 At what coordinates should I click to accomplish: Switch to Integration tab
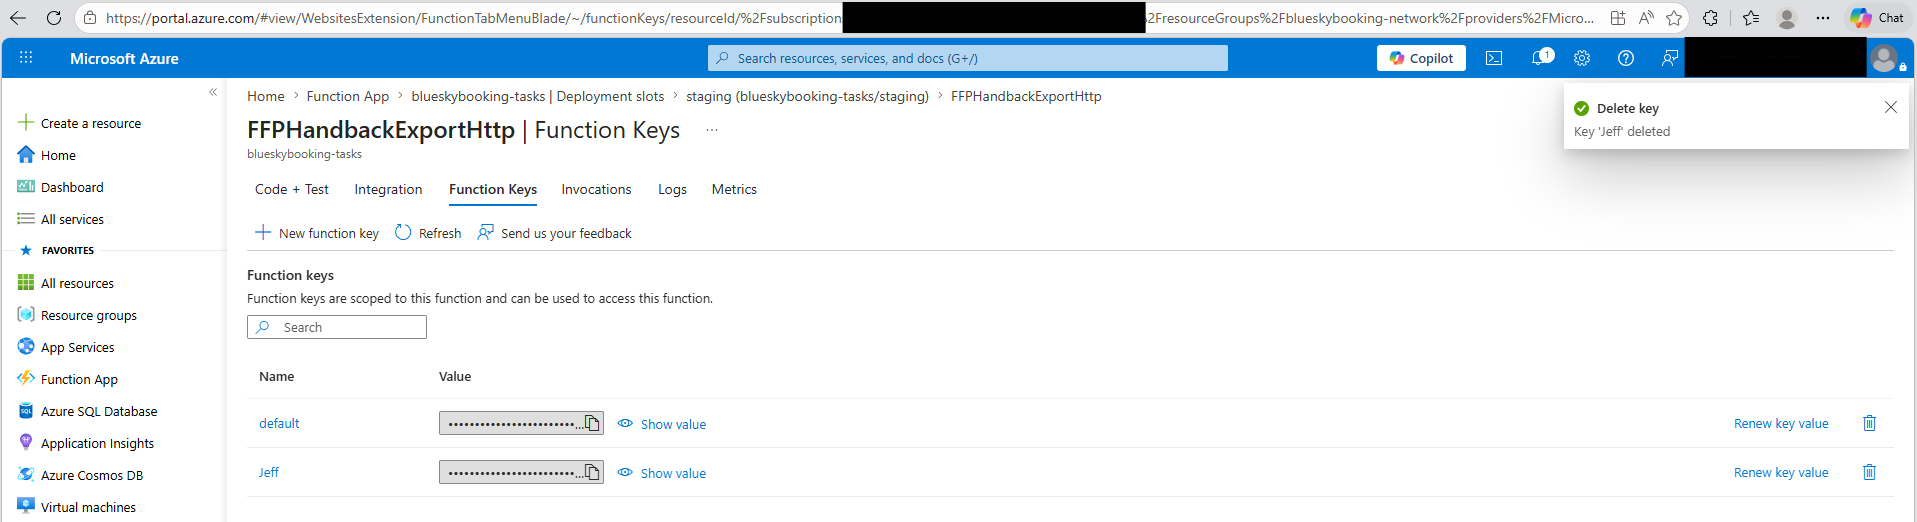coord(388,189)
